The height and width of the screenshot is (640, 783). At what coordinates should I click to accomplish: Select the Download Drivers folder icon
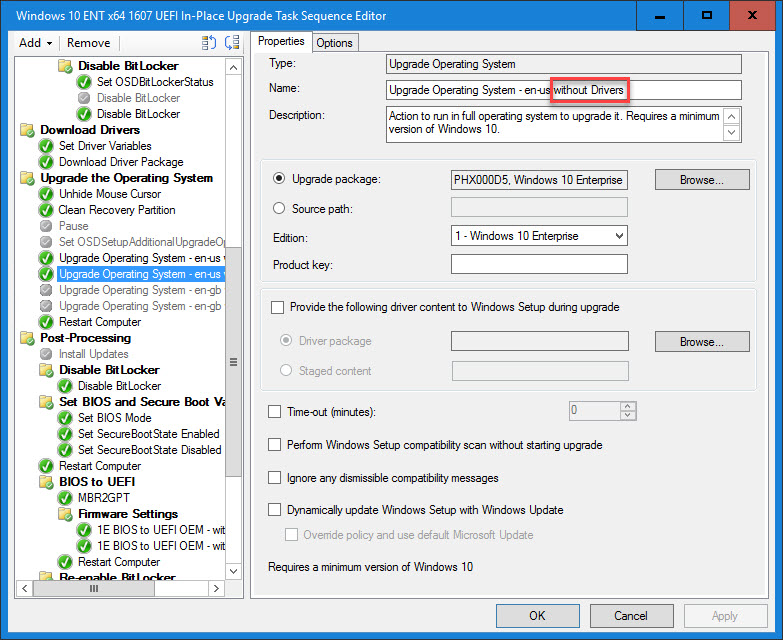pyautogui.click(x=27, y=130)
